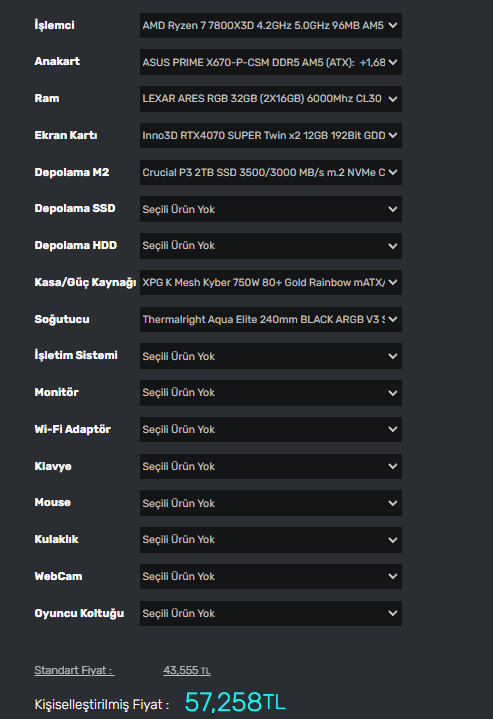Viewport: 493px width, 719px height.
Task: Open the Monitör selection dropdown
Action: [x=271, y=393]
